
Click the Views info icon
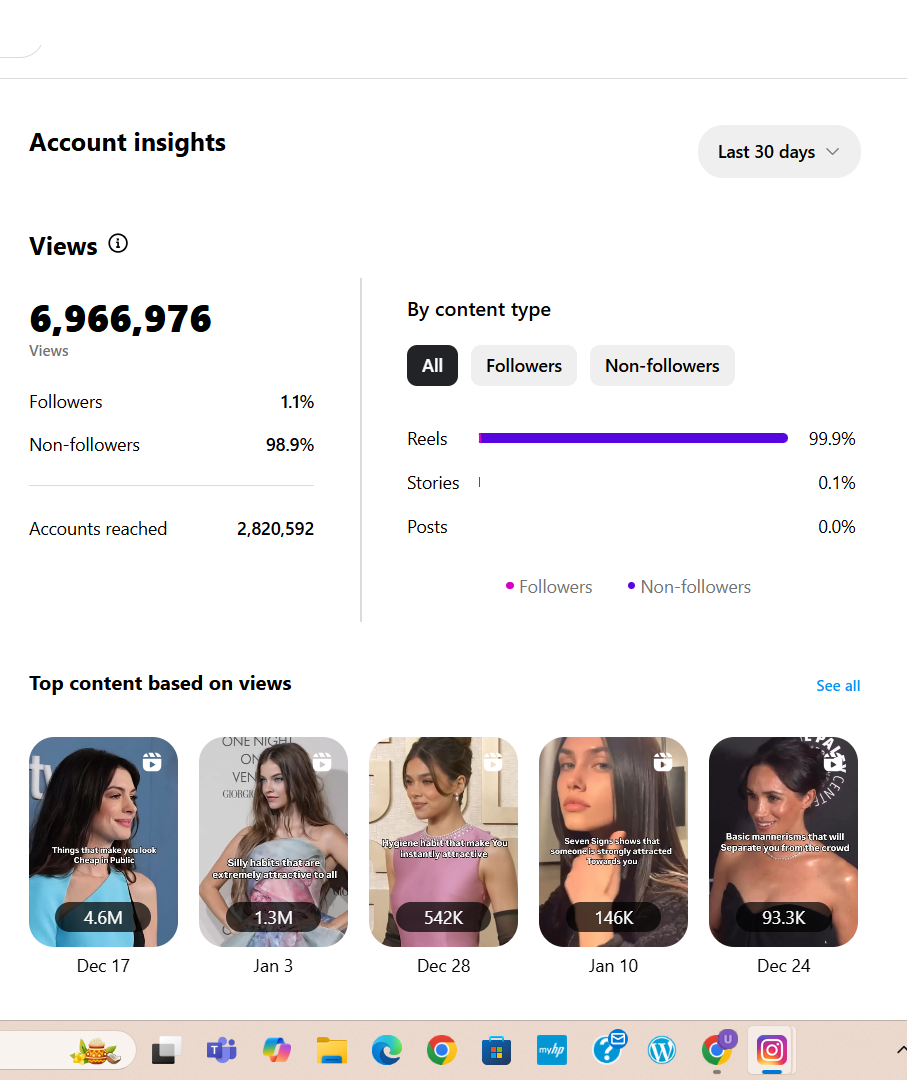pos(118,244)
